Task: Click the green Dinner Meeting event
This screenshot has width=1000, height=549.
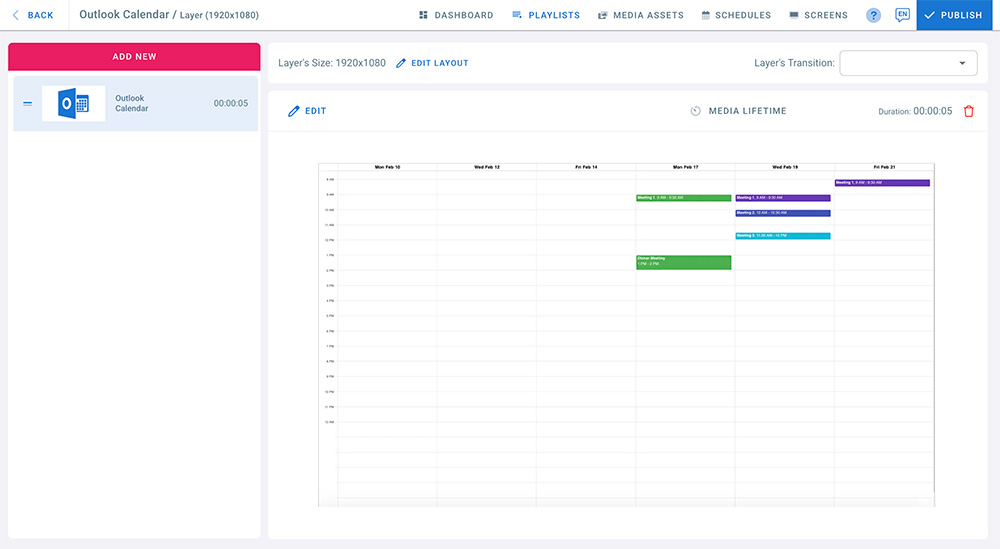Action: coord(684,262)
